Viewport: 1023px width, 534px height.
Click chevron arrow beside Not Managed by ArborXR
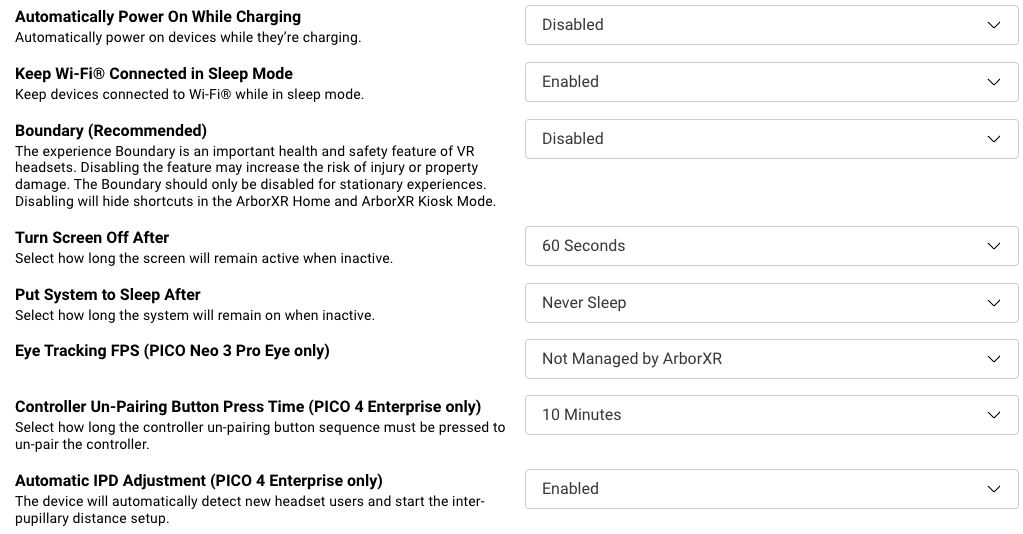[x=994, y=358]
